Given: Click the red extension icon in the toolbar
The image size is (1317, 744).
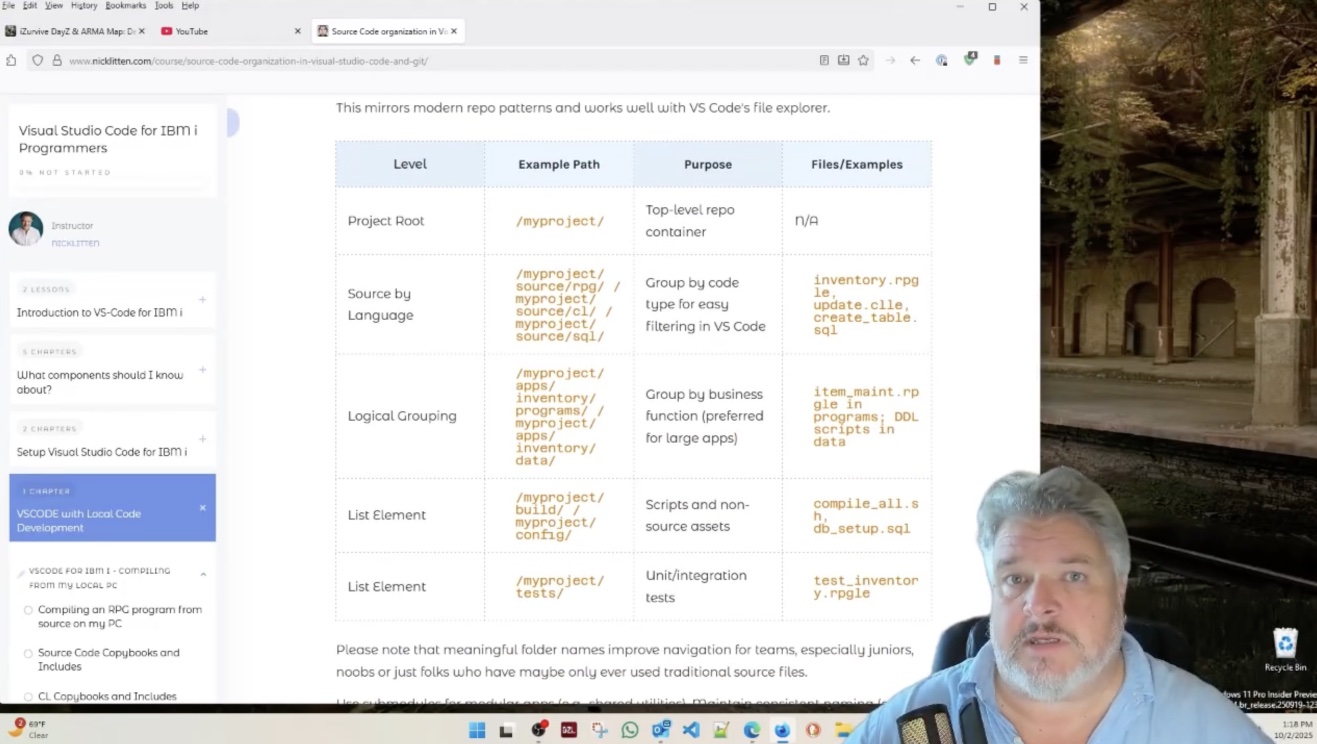Looking at the screenshot, I should click(996, 60).
